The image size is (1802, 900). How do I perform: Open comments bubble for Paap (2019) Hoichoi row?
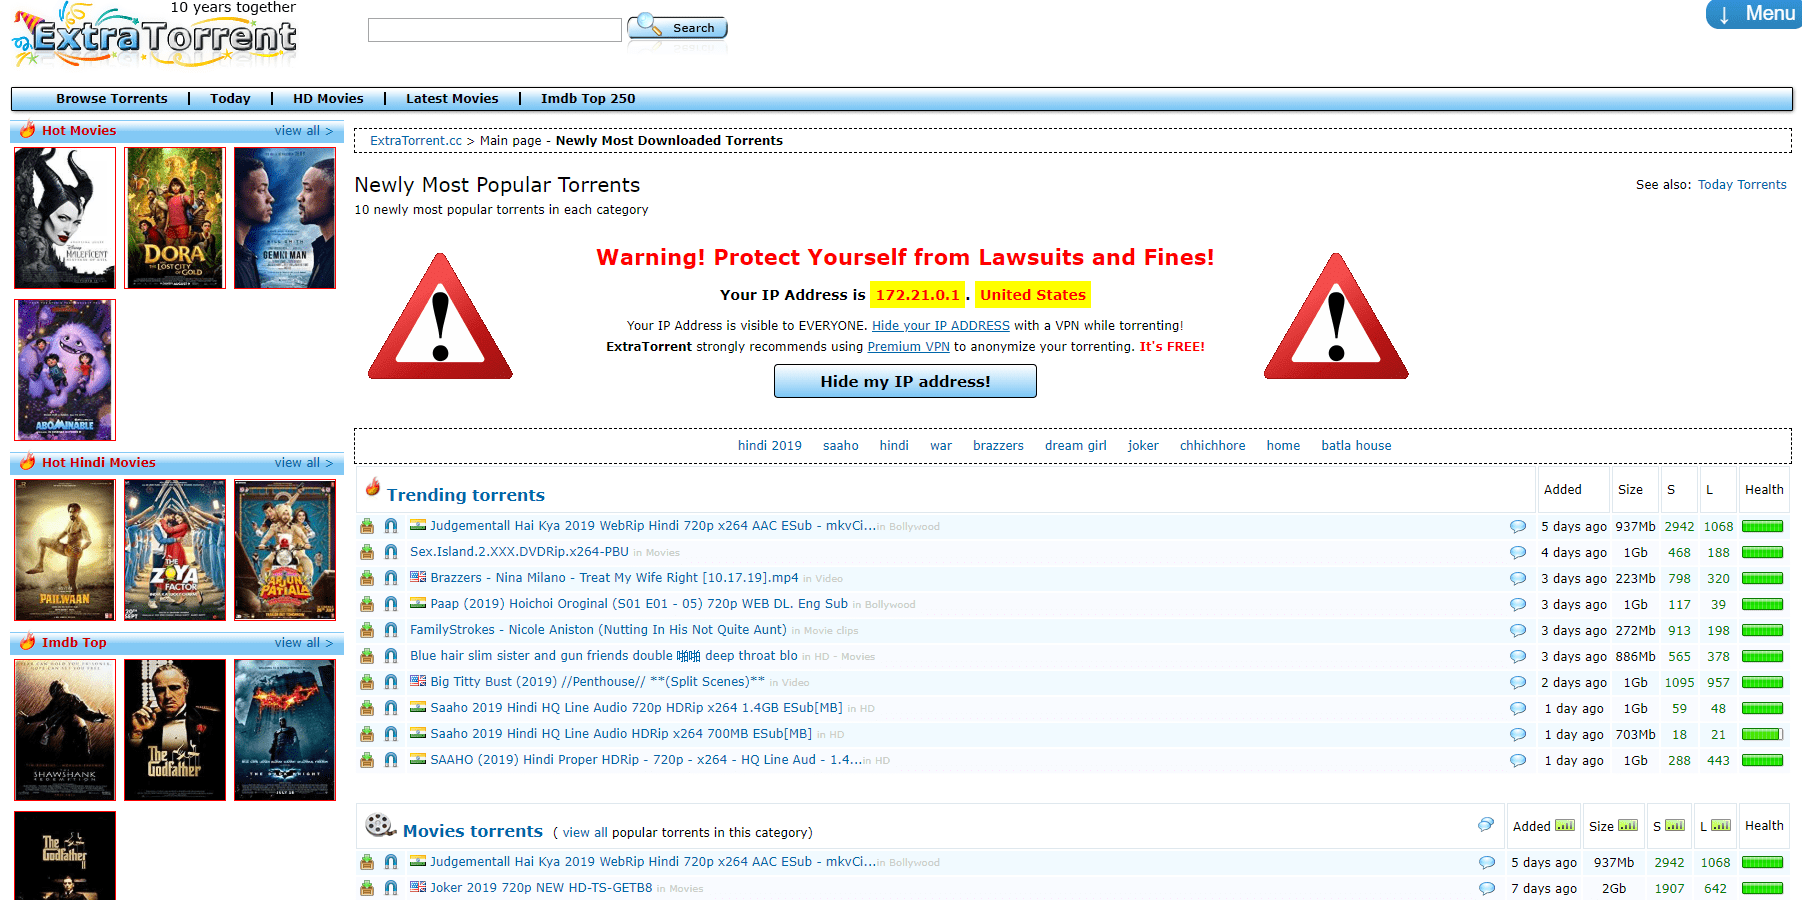click(1518, 604)
